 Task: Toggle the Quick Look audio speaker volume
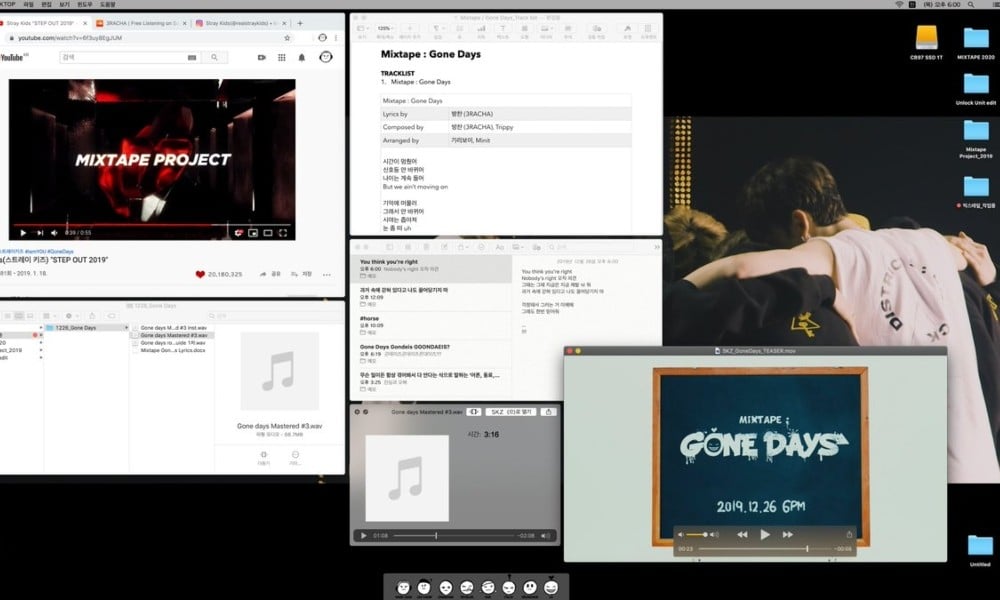(x=545, y=536)
